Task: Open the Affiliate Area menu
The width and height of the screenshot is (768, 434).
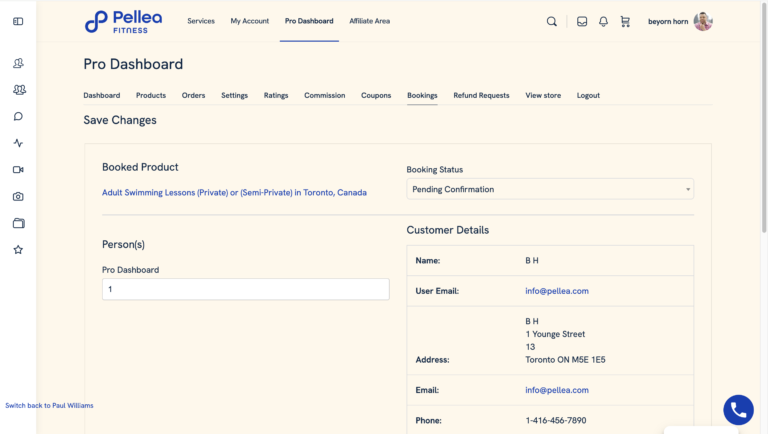Action: coord(369,21)
